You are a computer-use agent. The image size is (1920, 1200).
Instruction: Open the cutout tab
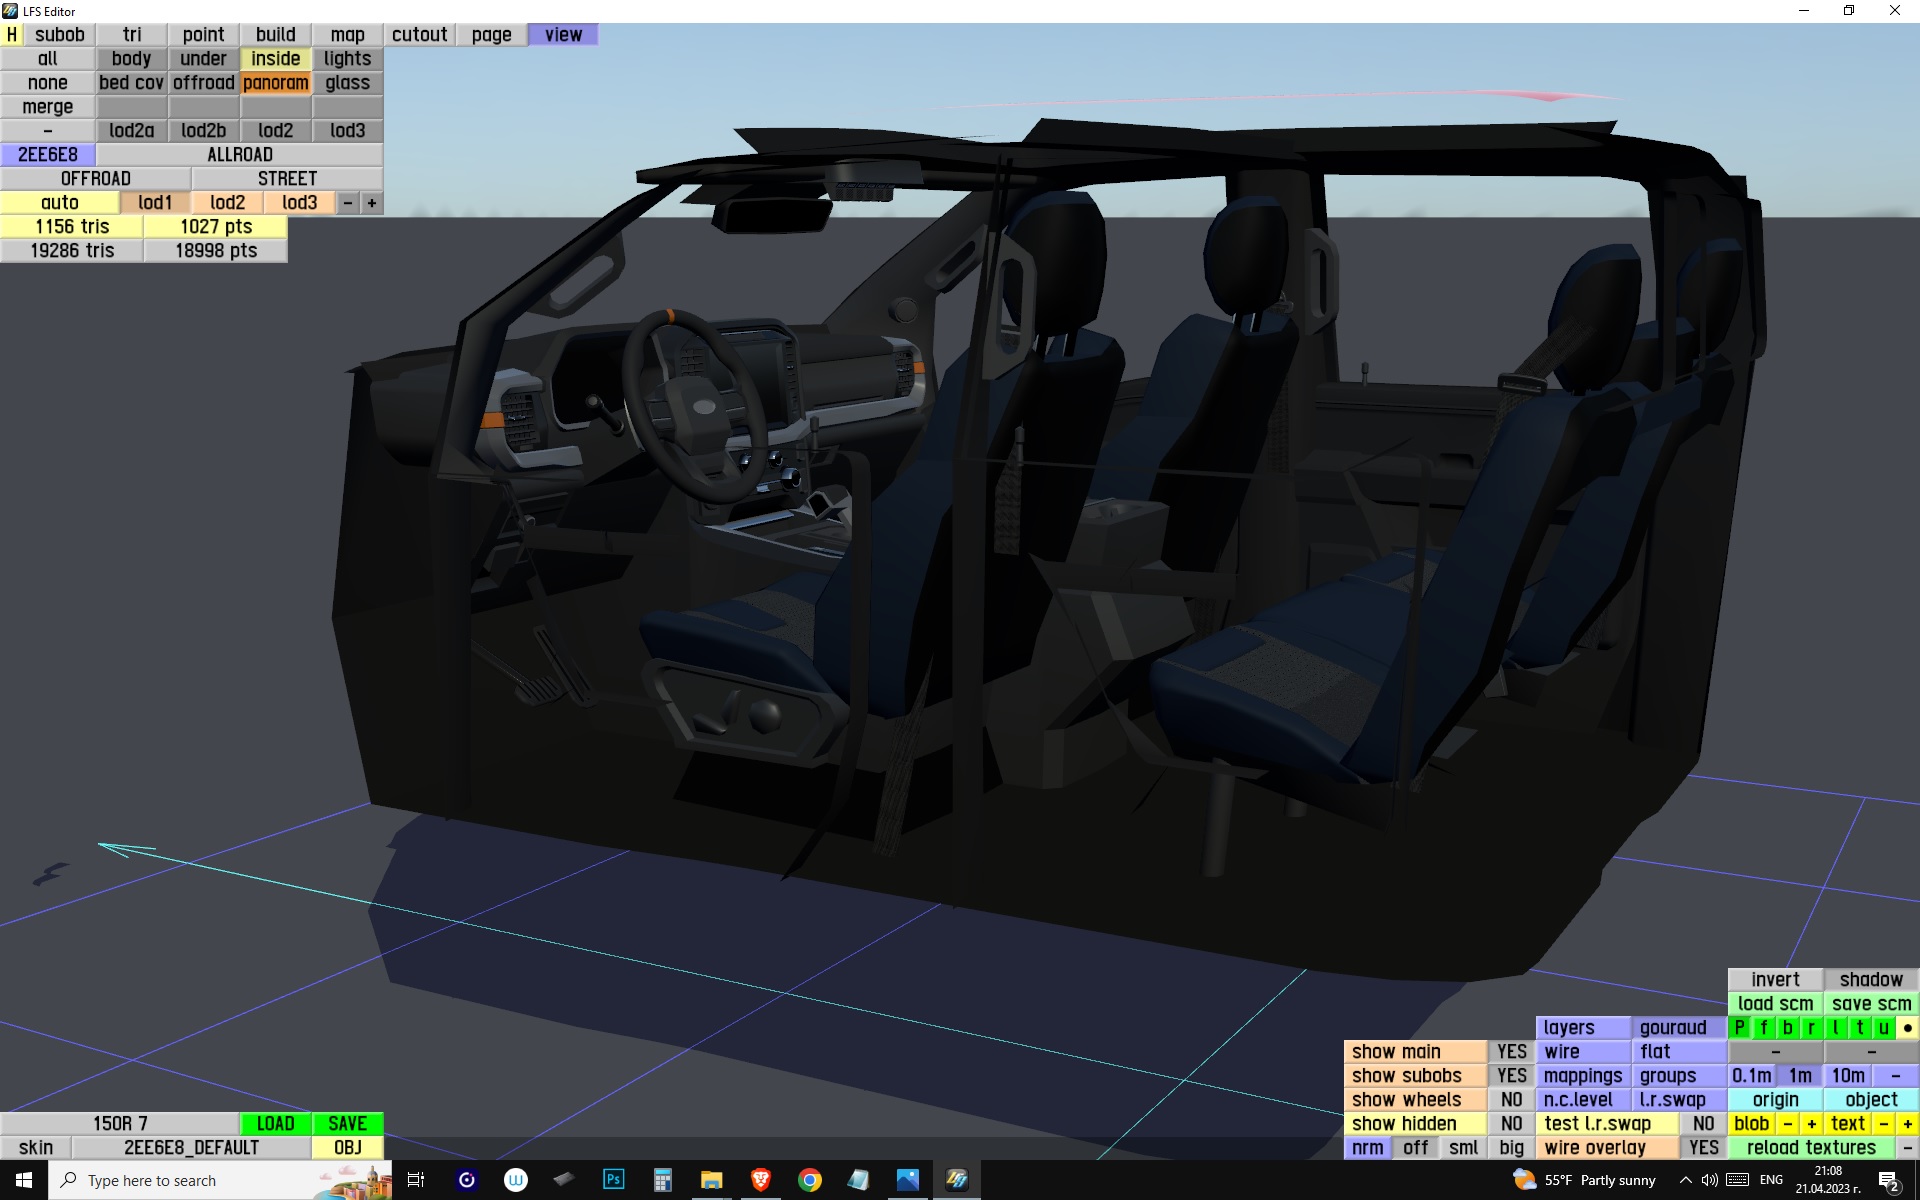[x=419, y=34]
